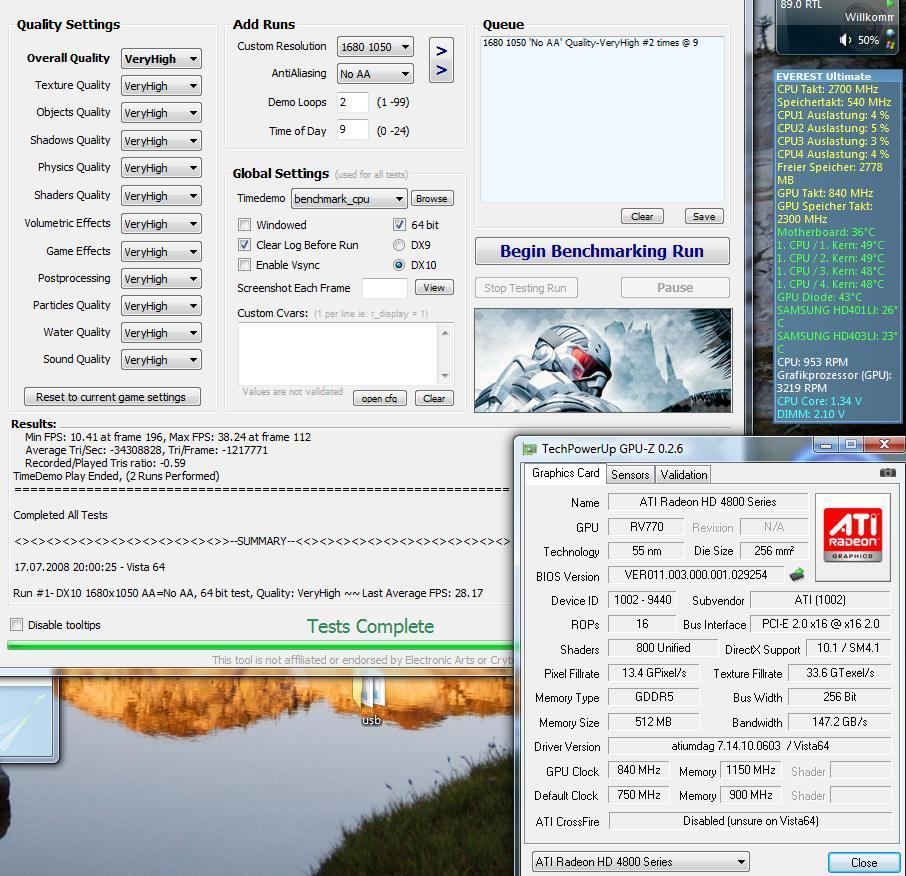This screenshot has width=906, height=876.
Task: Open the Postprocessing dropdown
Action: (x=161, y=279)
